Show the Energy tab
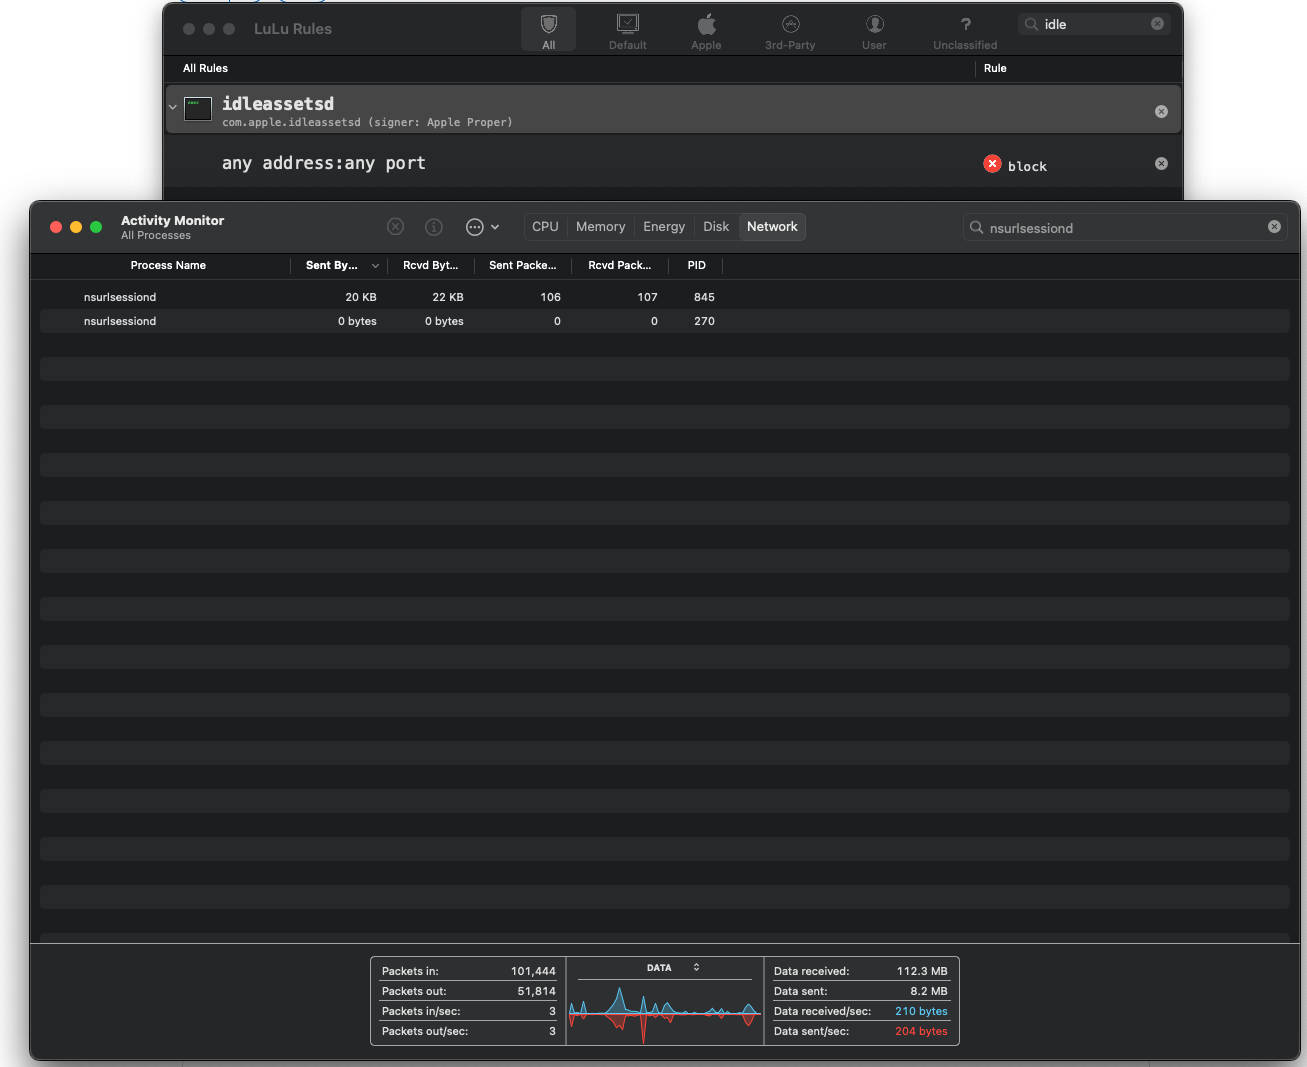Screen dimensions: 1307x1067 point(664,227)
